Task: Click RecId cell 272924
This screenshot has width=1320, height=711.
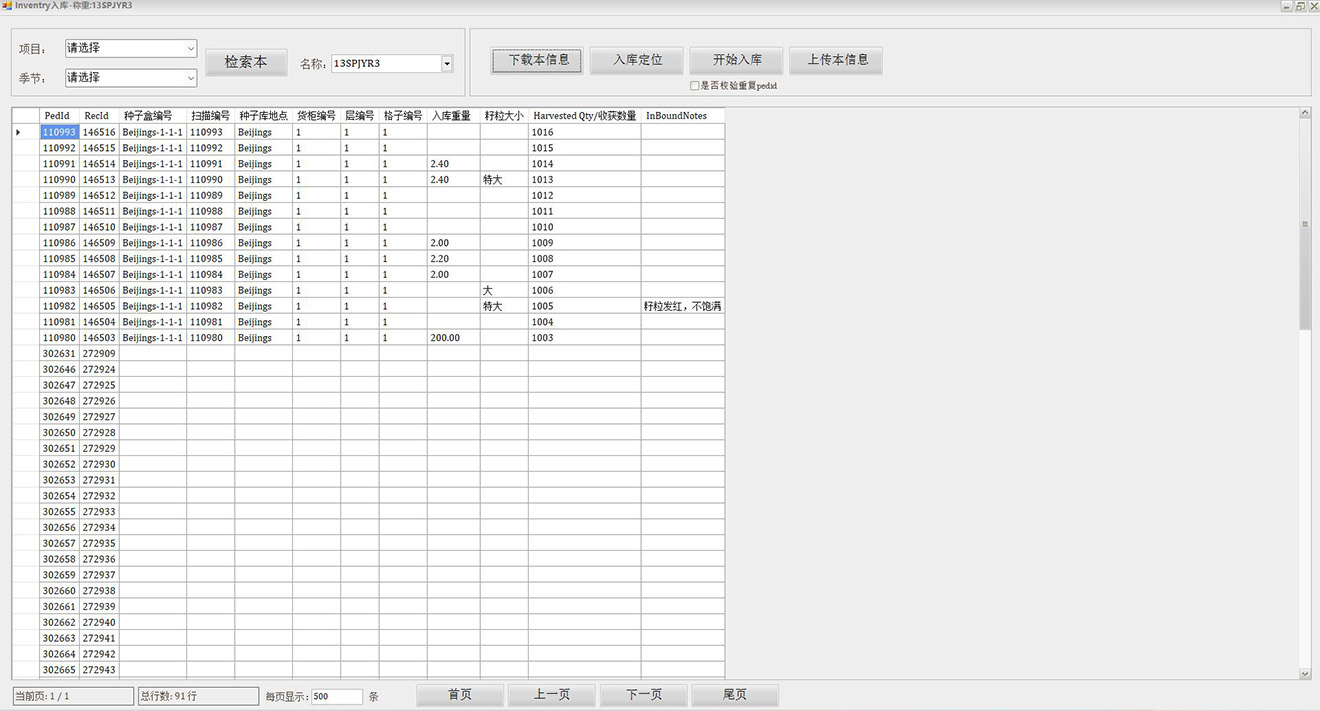Action: point(99,369)
